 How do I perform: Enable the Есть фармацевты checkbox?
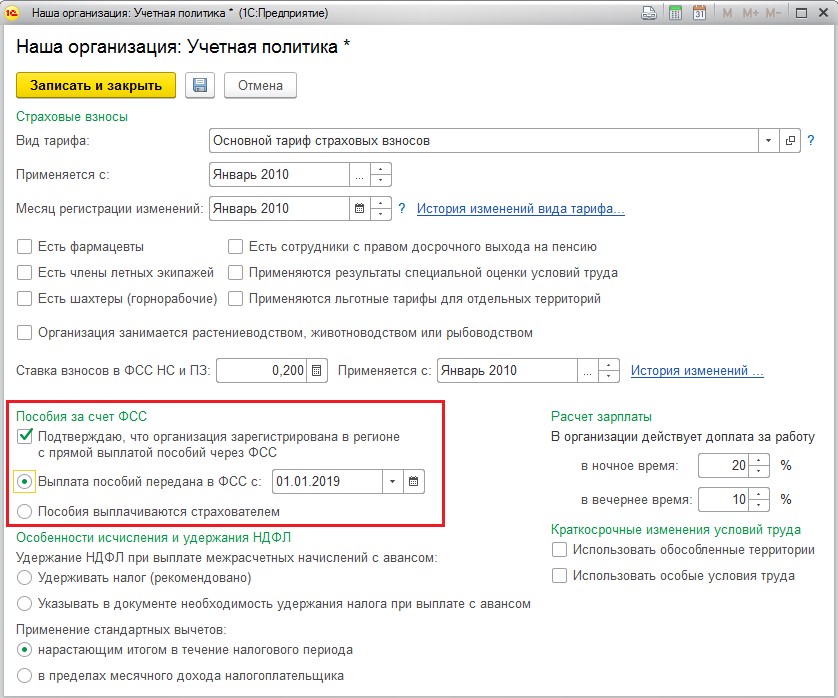coord(25,246)
